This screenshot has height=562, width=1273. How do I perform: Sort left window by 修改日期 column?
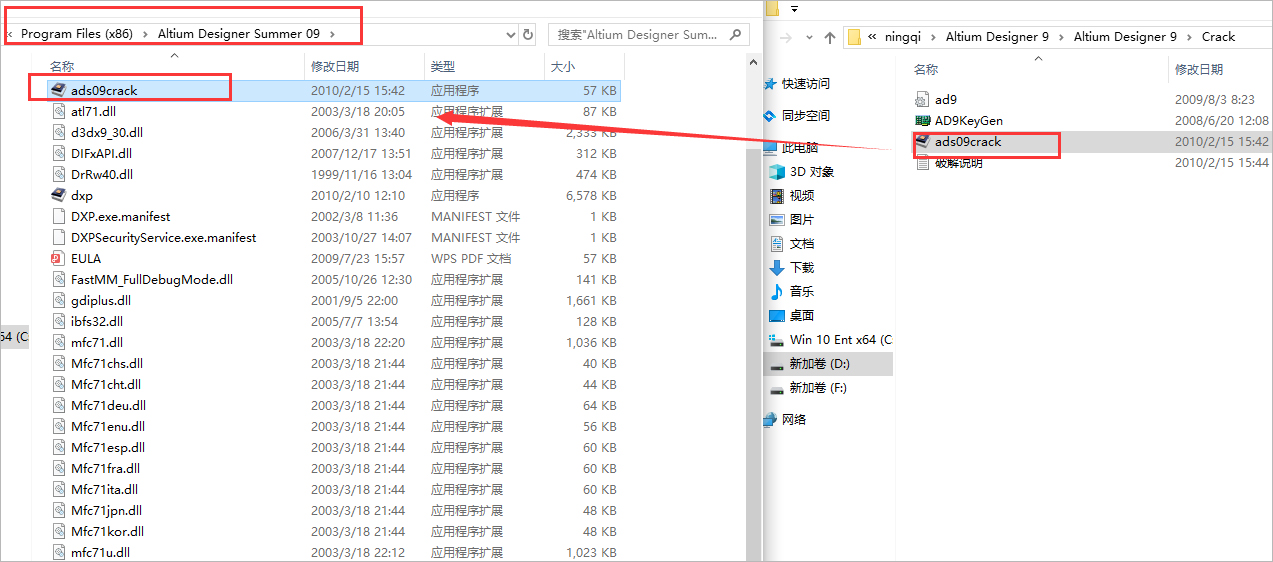coord(335,66)
